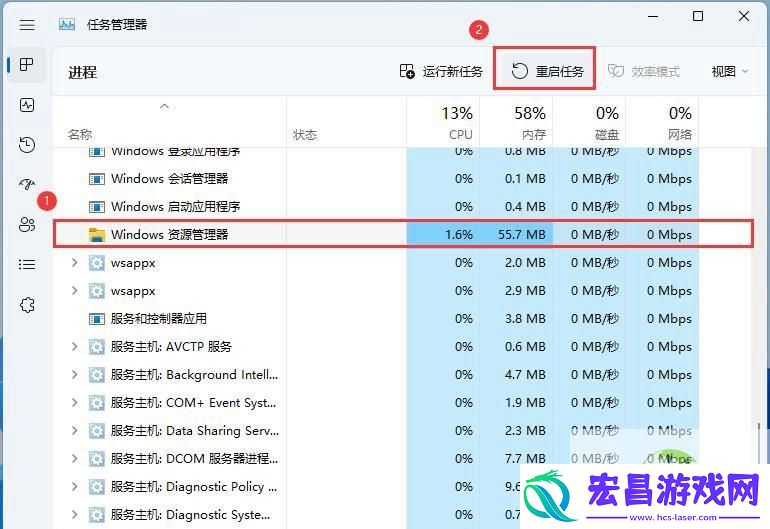770x529 pixels.
Task: Click gear icon of 服务主机: Diagnostic Syste...
Action: pos(97,515)
